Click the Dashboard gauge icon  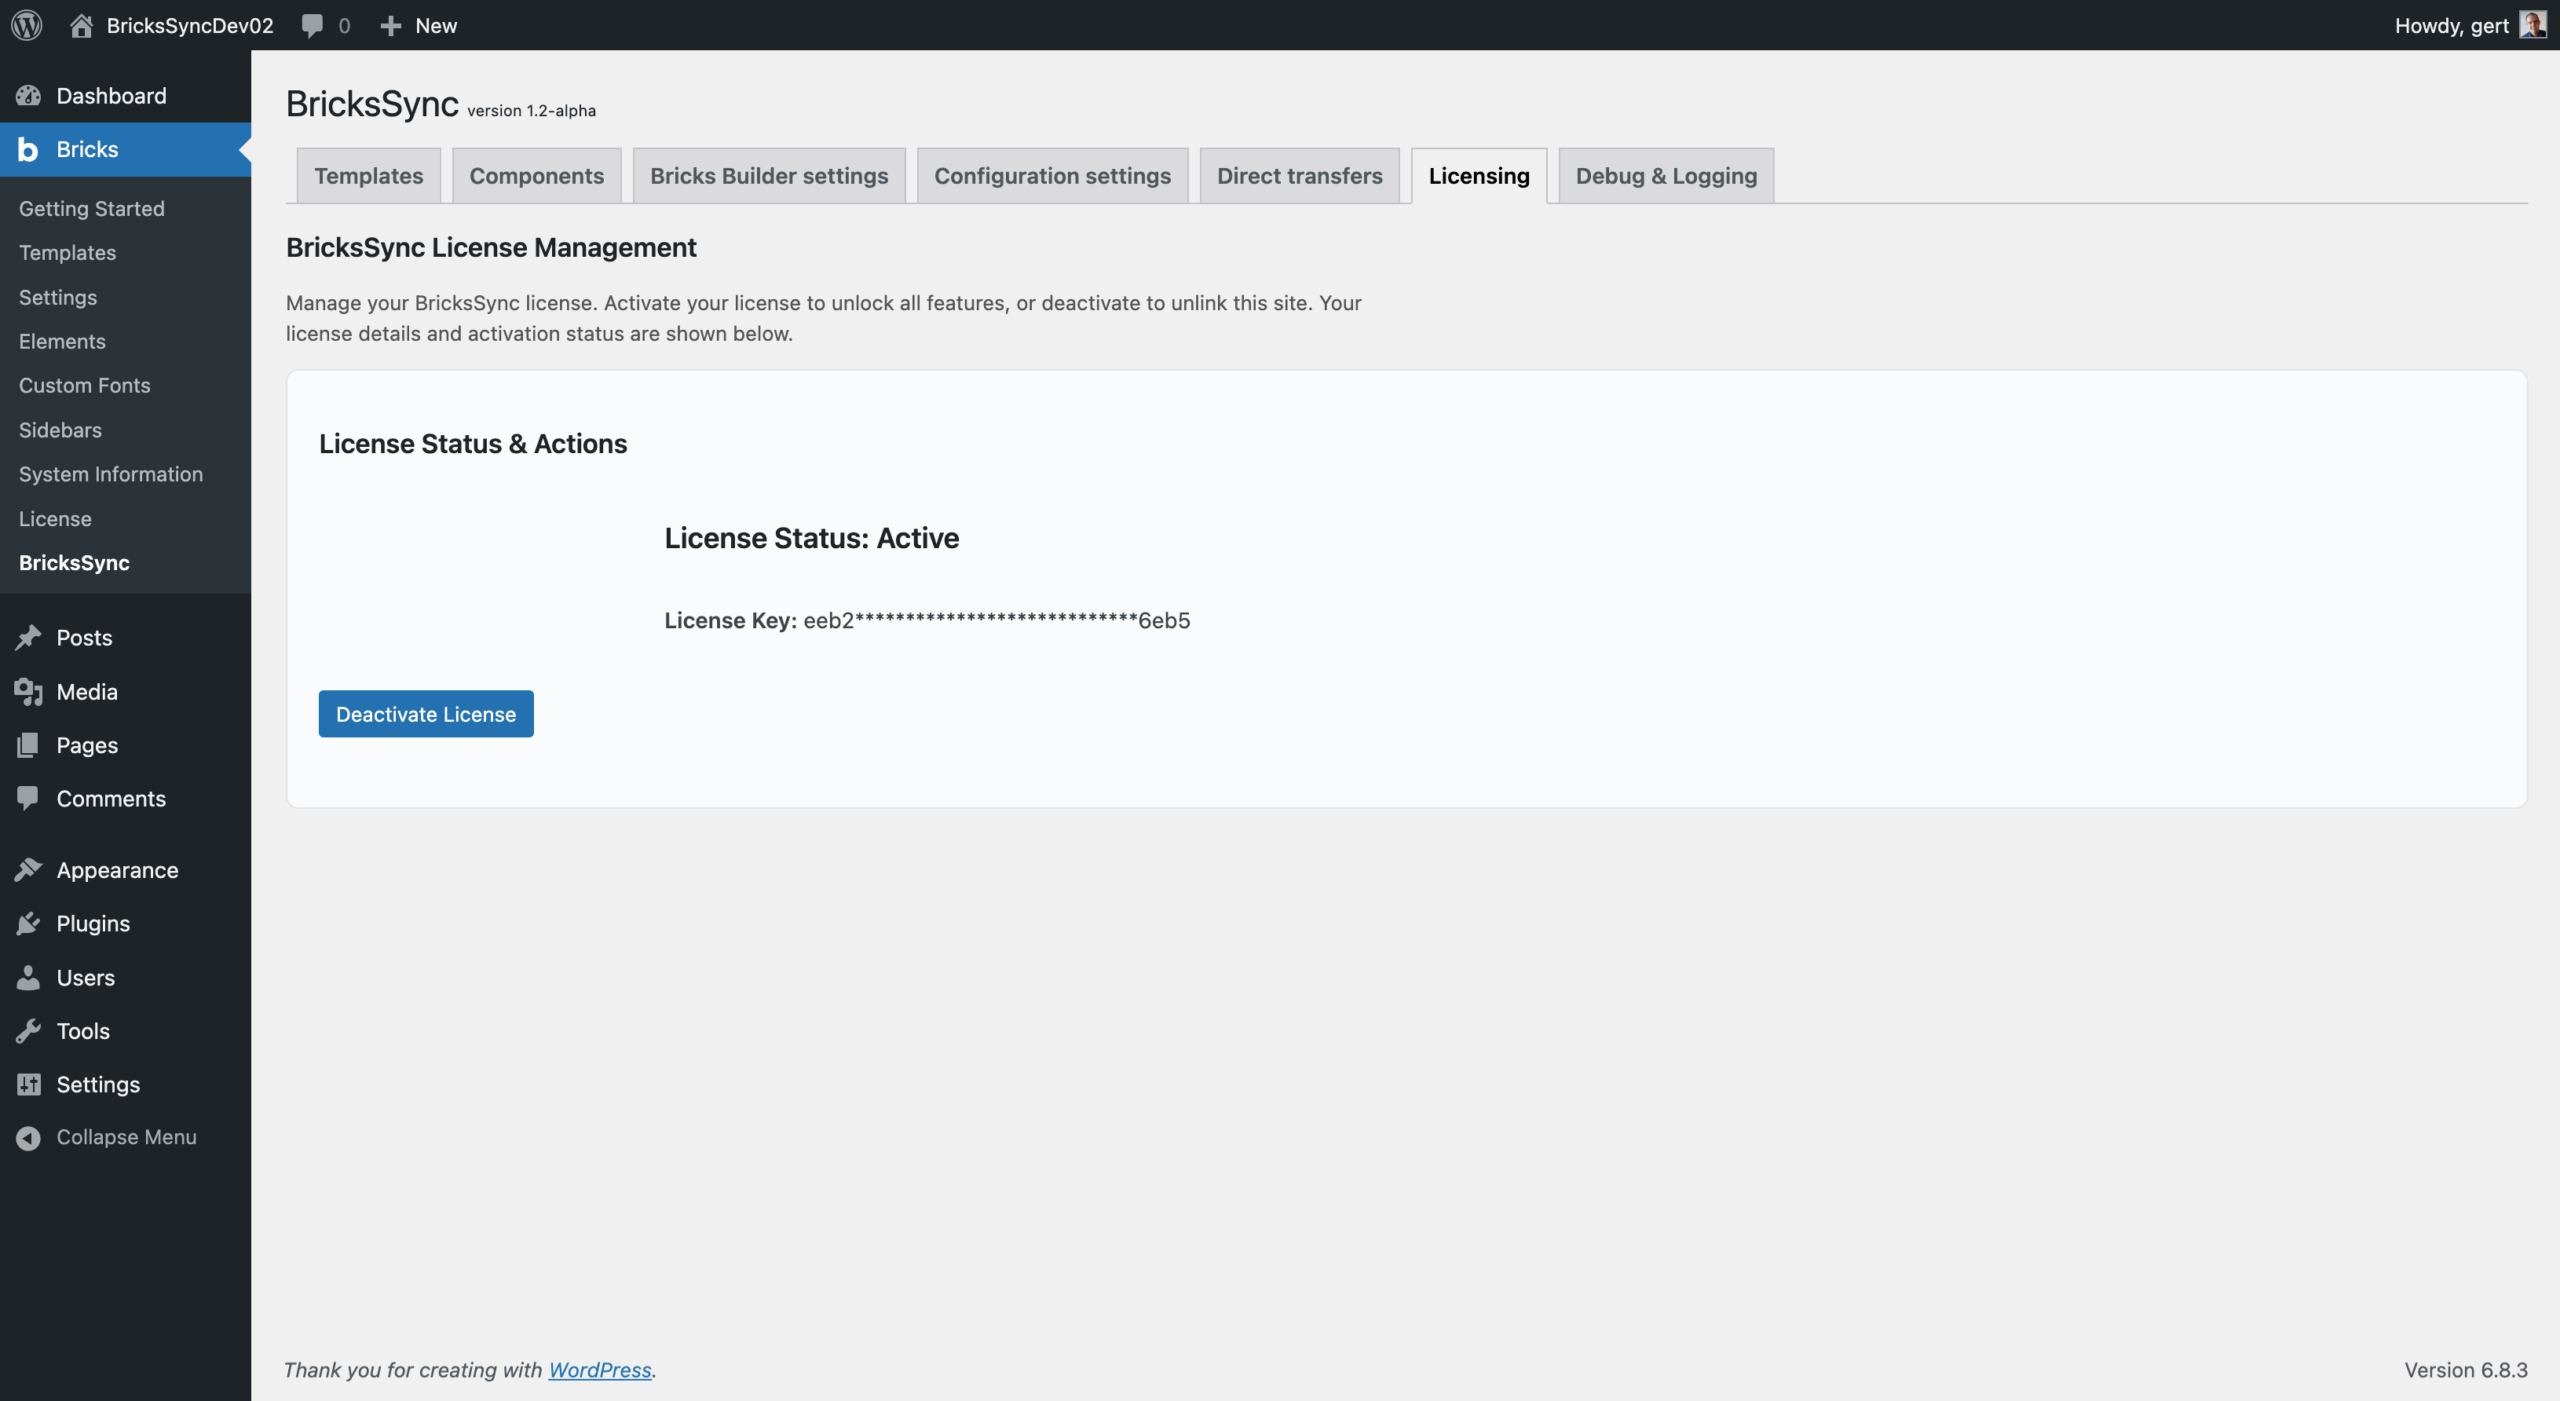(x=28, y=96)
